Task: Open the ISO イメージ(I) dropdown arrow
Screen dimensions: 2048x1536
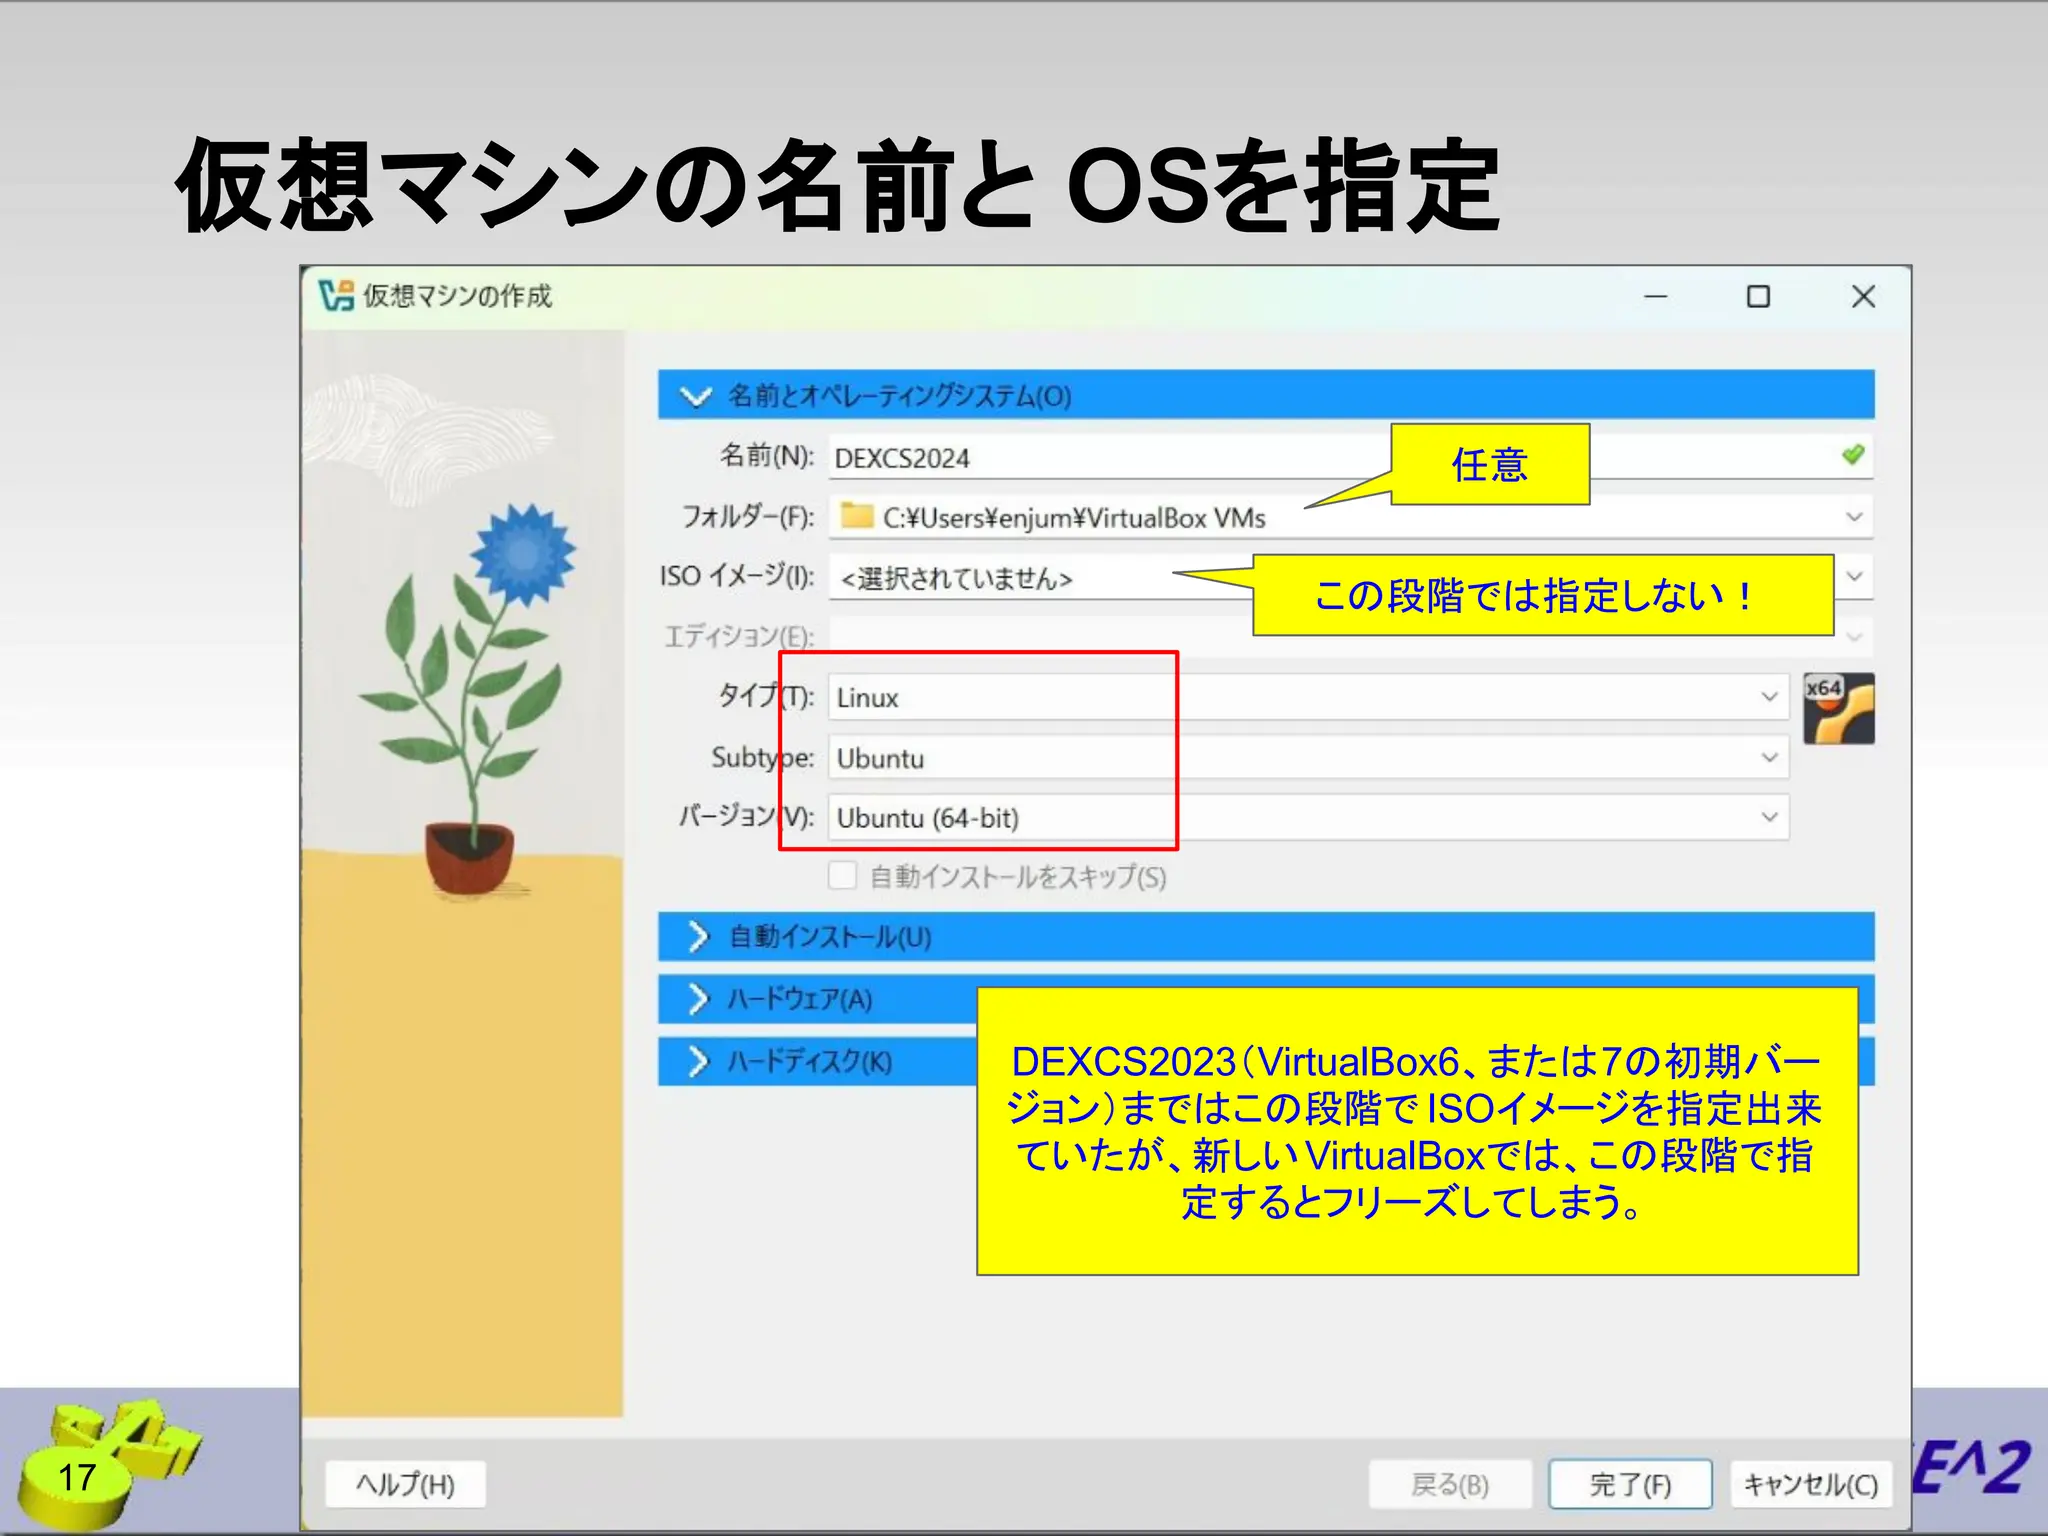Action: (x=1854, y=577)
